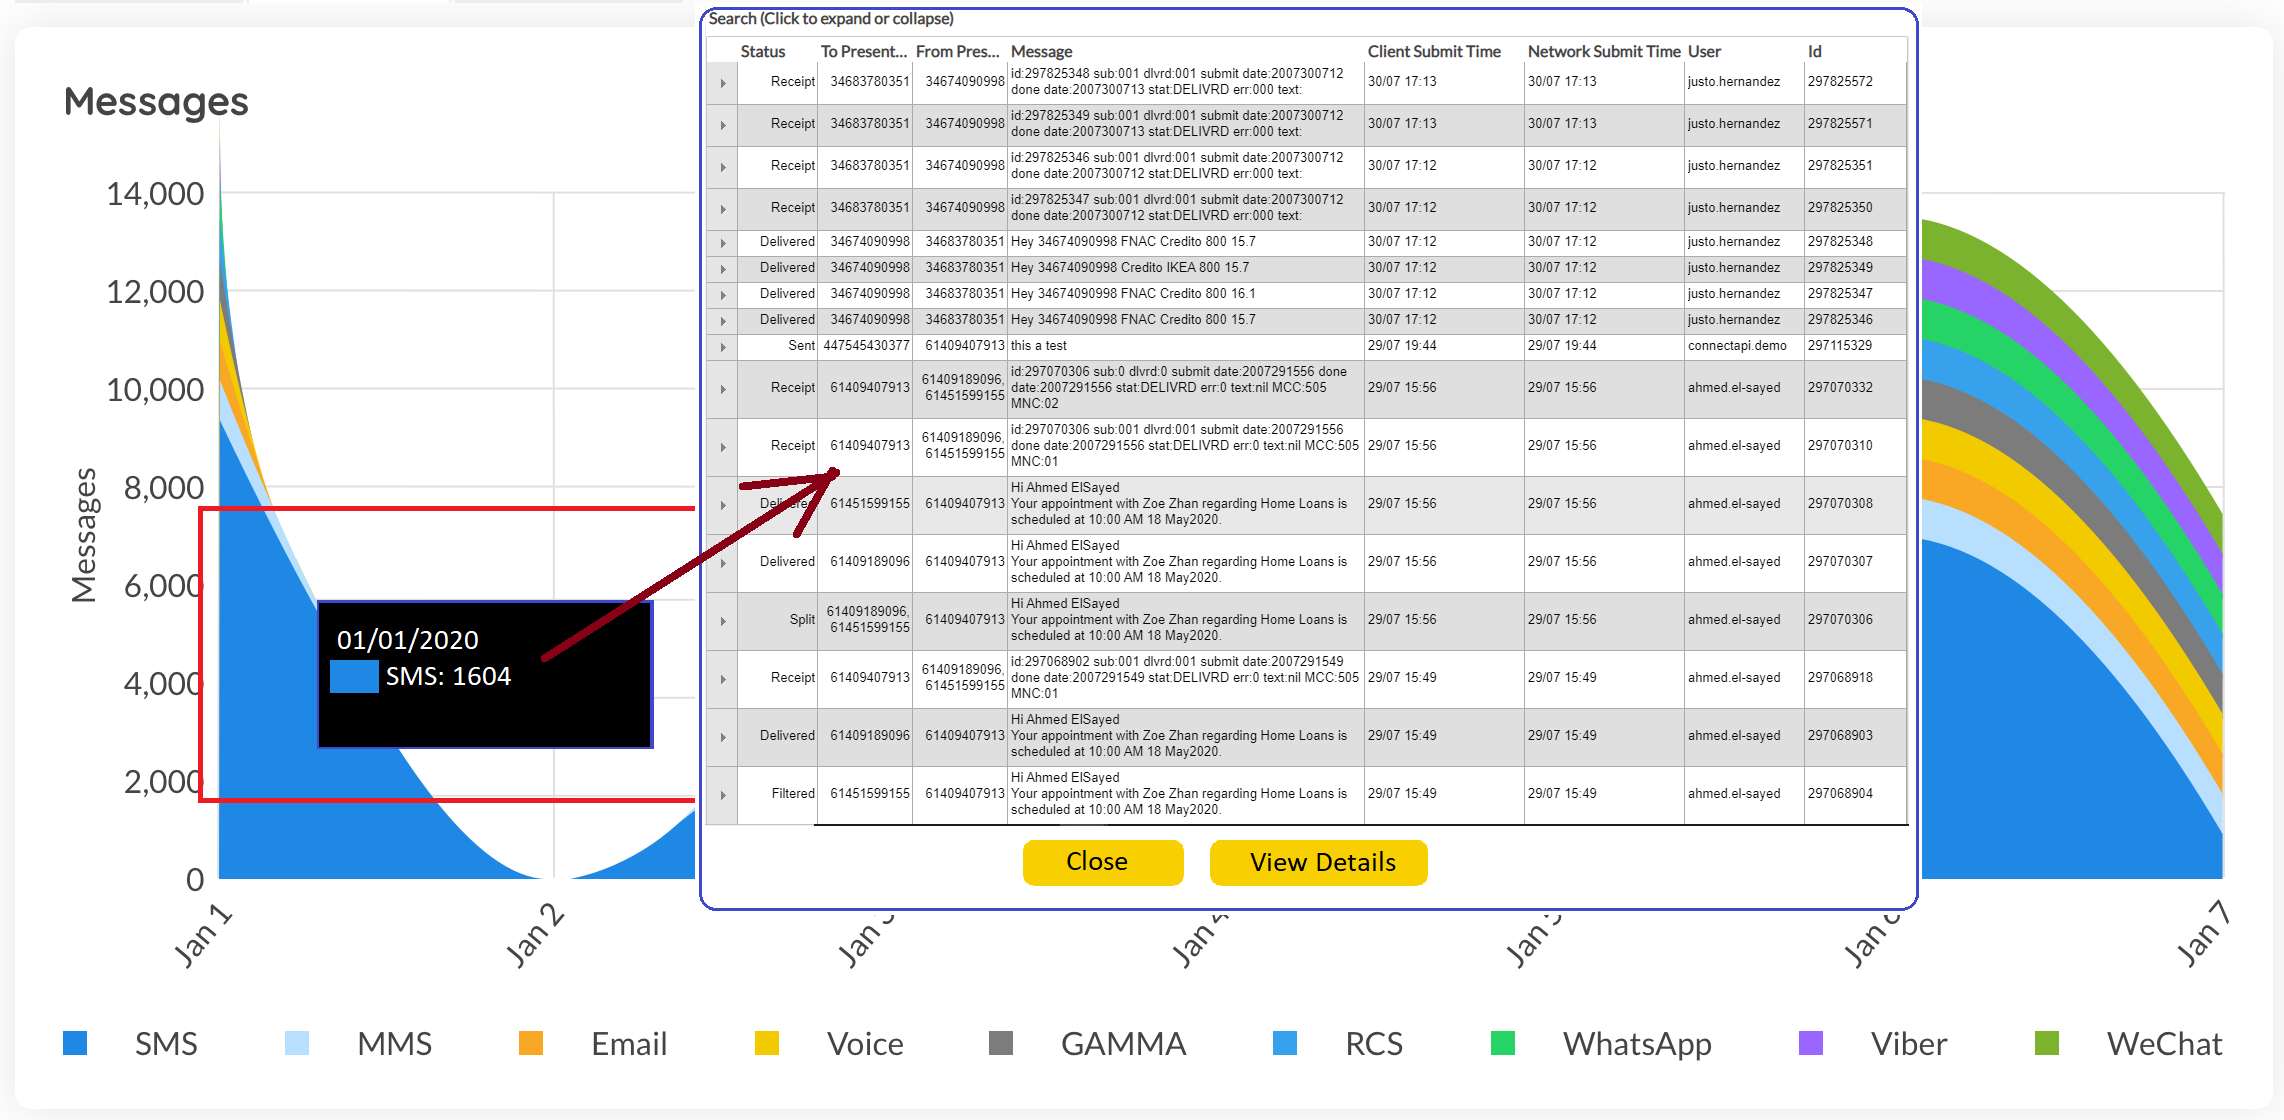This screenshot has height=1120, width=2284.
Task: Toggle the Voice legend swatch
Action: point(767,1043)
